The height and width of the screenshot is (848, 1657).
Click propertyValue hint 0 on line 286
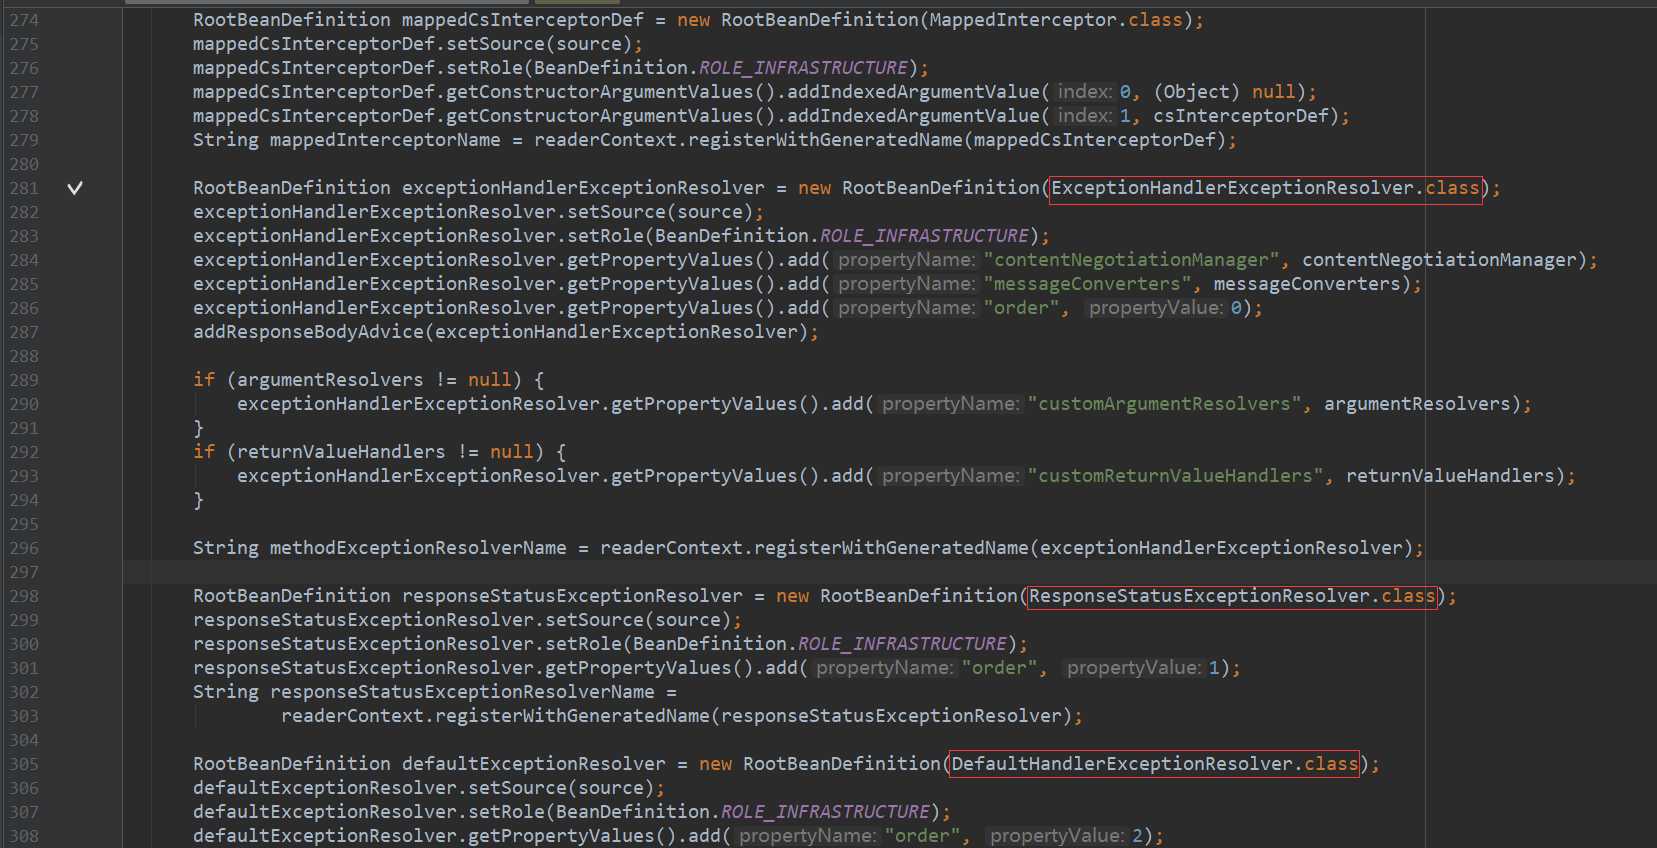coord(1165,308)
